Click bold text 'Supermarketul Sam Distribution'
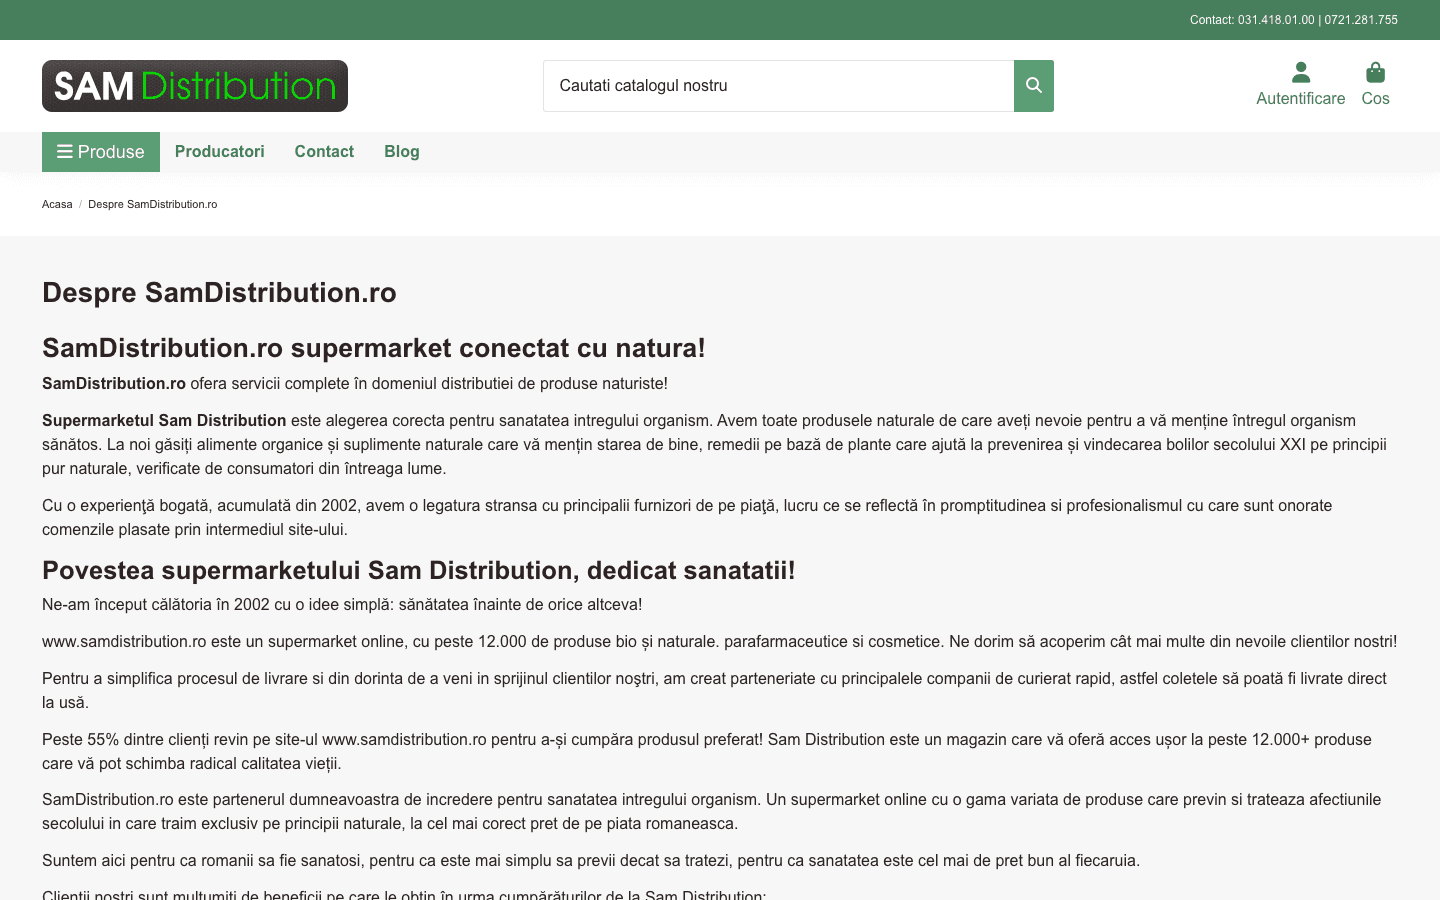1440x900 pixels. [x=164, y=421]
